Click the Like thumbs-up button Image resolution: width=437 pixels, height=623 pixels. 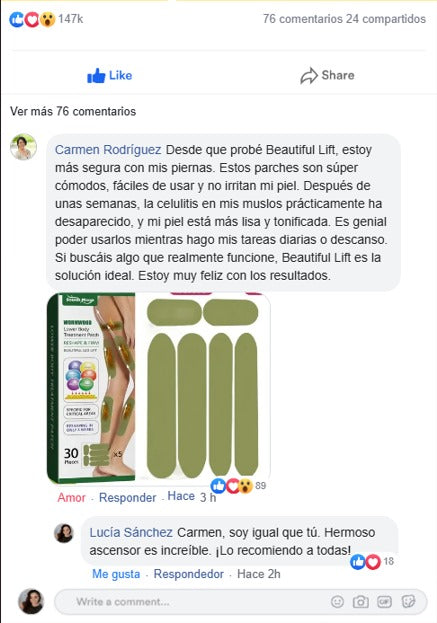110,75
